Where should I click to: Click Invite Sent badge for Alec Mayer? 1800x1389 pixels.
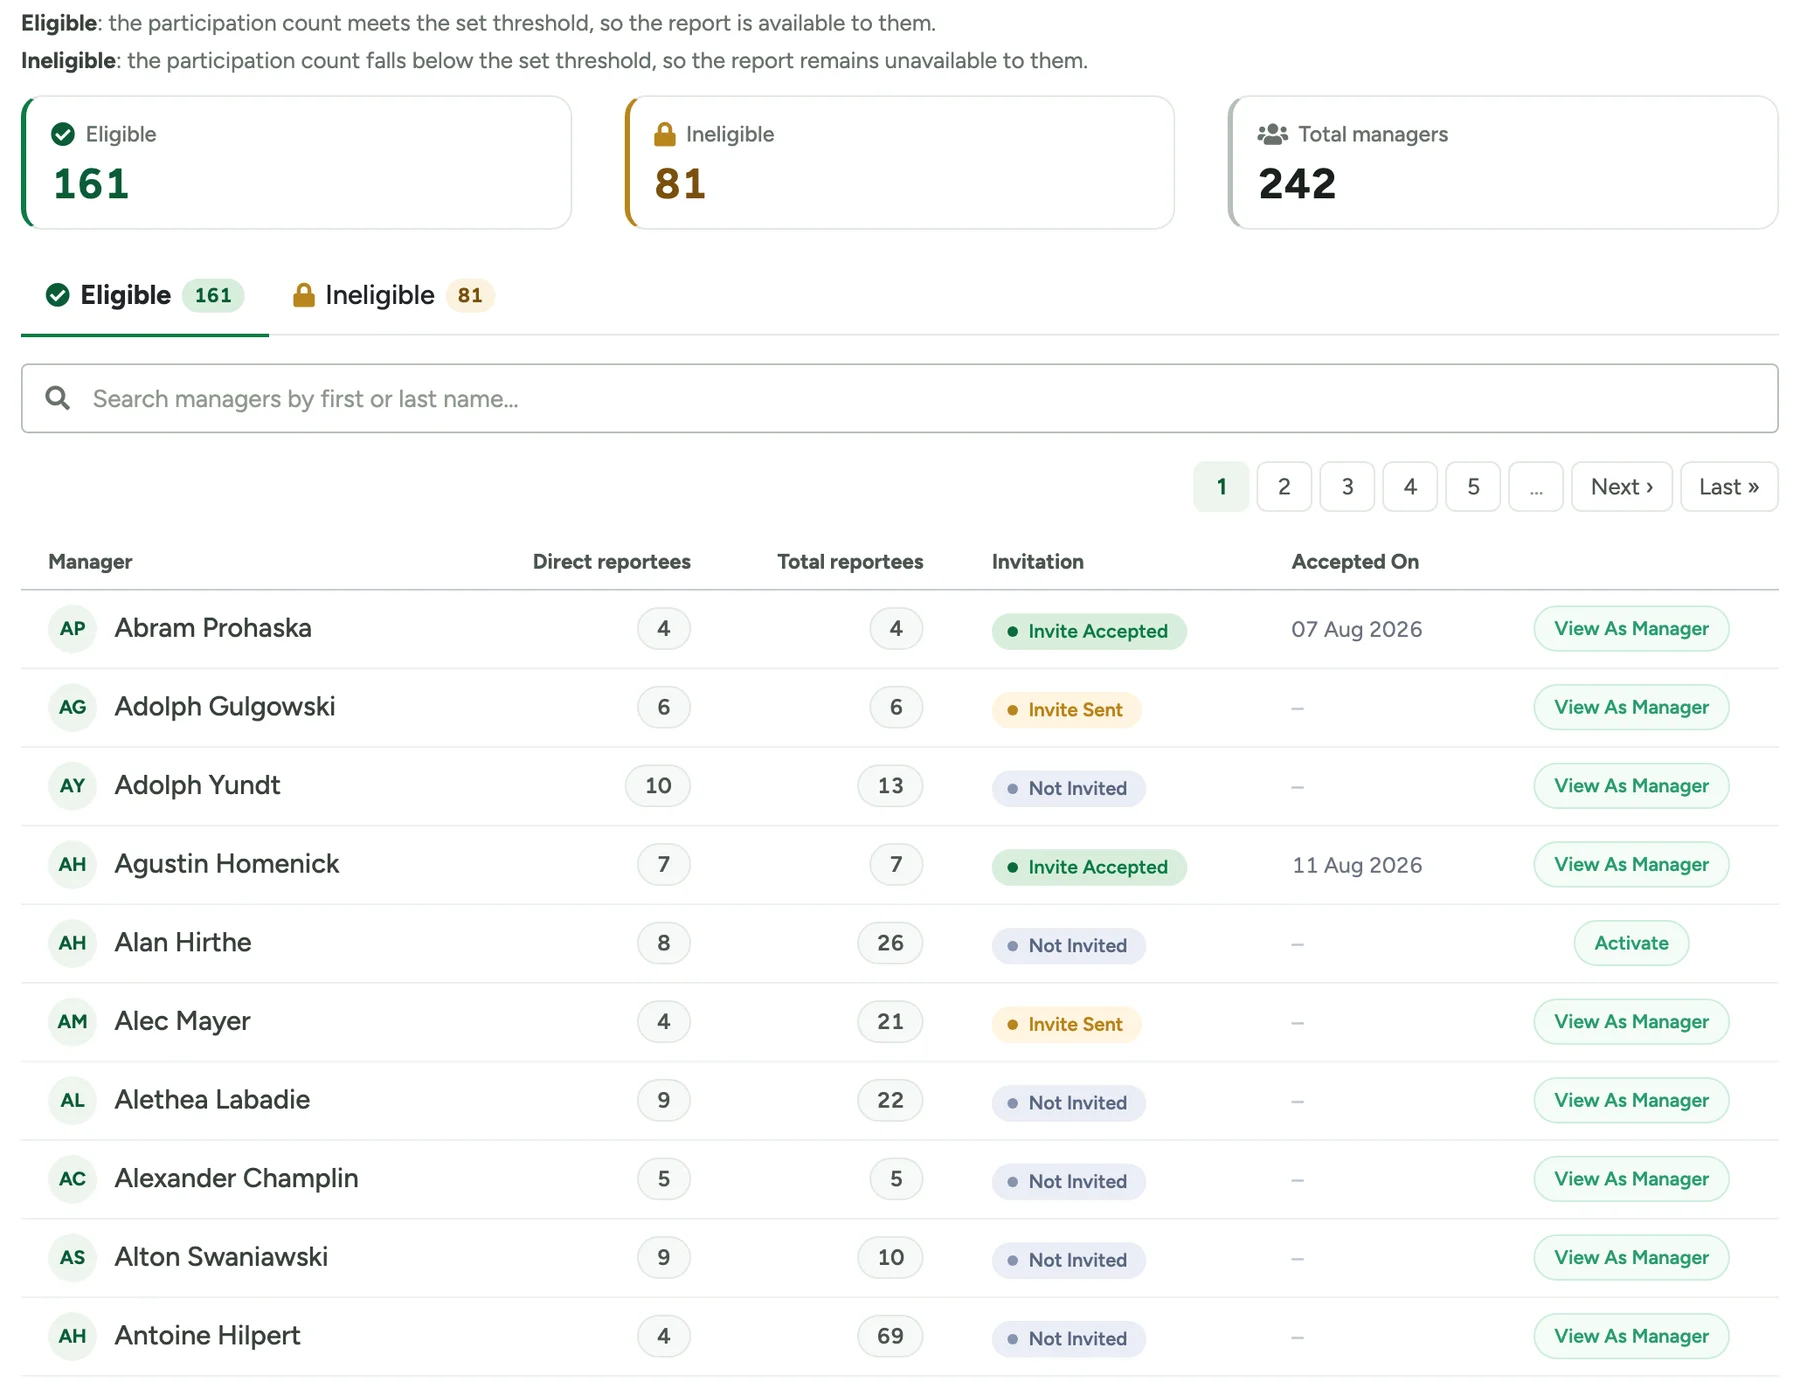[x=1066, y=1024]
